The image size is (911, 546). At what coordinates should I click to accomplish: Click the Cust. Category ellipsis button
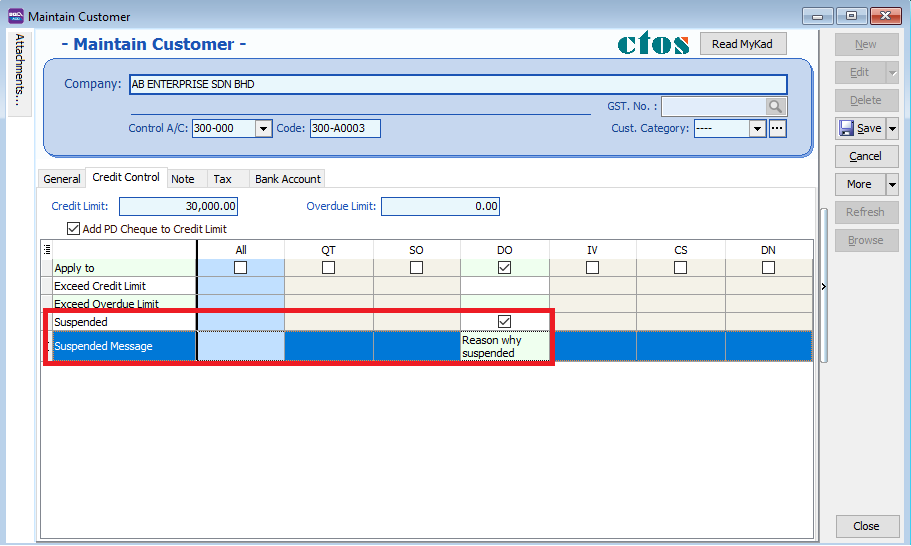point(777,128)
